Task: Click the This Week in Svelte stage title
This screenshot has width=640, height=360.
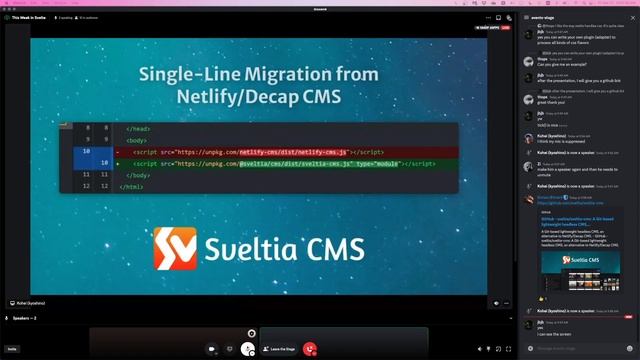Action: point(29,18)
